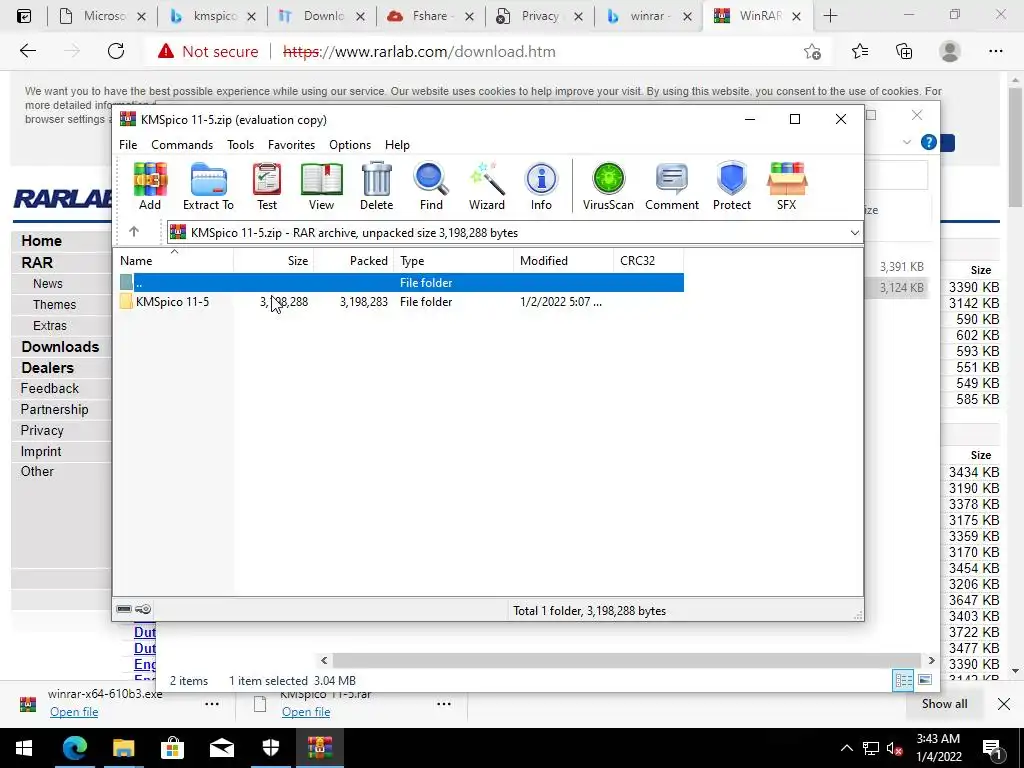Switch Explorer to details view icon
The image size is (1024, 768).
pos(903,680)
